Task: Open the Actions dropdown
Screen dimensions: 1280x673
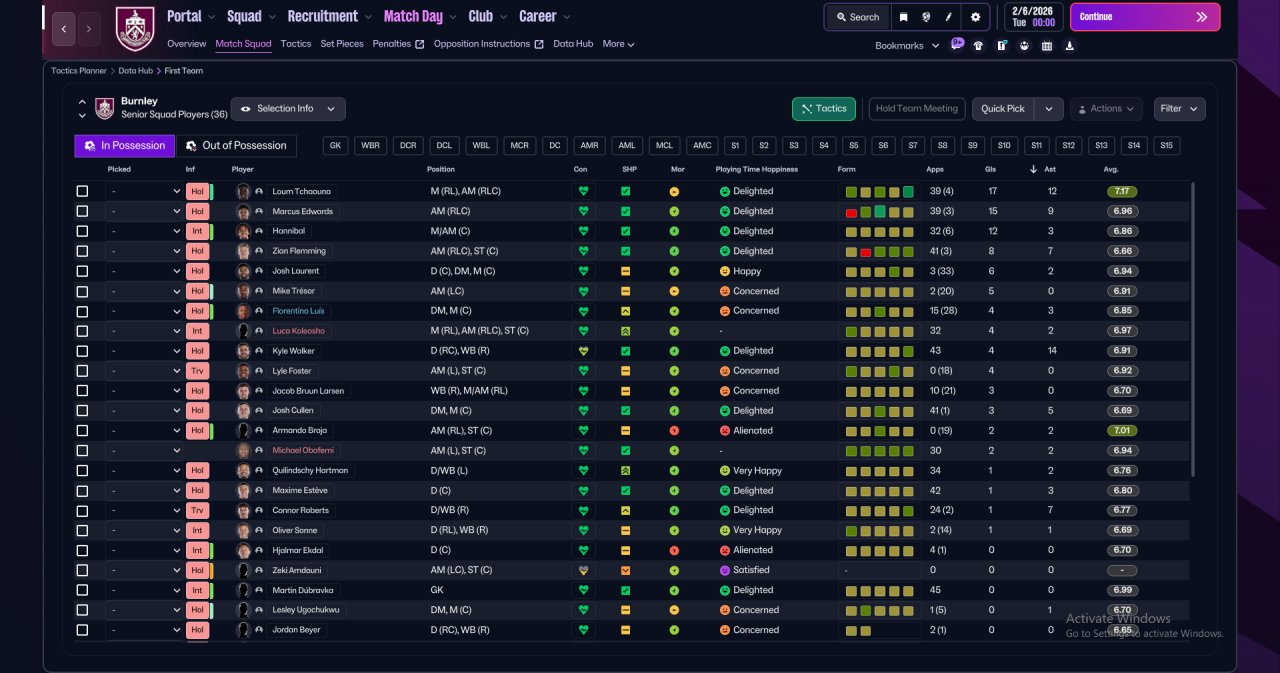Action: pyautogui.click(x=1106, y=109)
